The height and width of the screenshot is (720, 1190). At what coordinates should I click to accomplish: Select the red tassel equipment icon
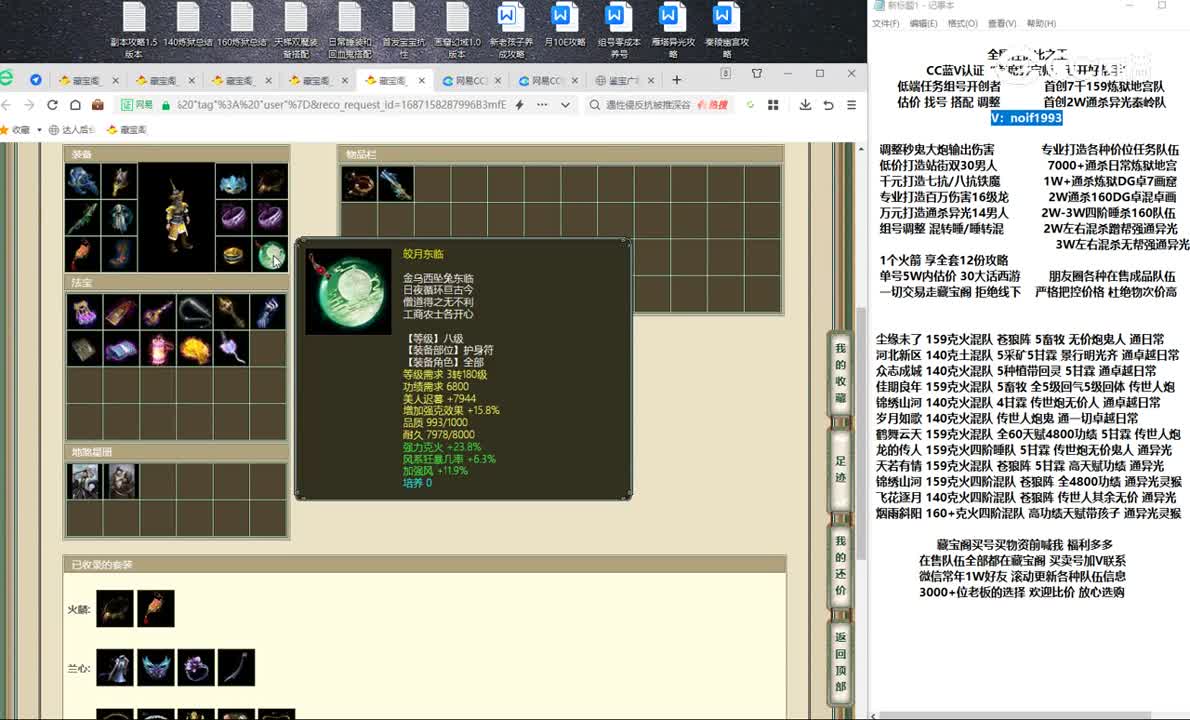(83, 255)
